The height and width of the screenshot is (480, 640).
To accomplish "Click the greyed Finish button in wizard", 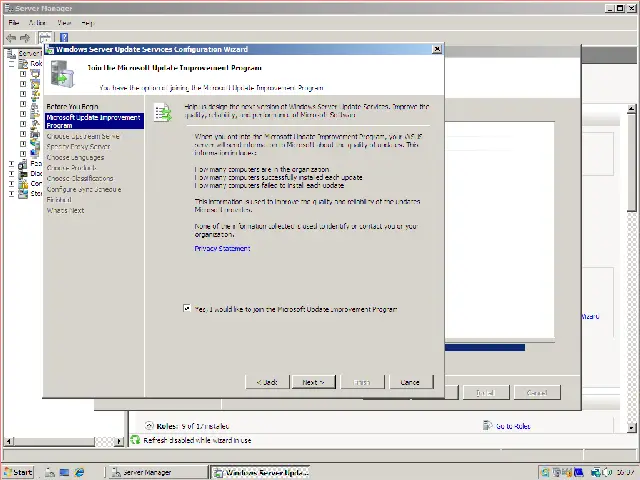I will tap(362, 382).
